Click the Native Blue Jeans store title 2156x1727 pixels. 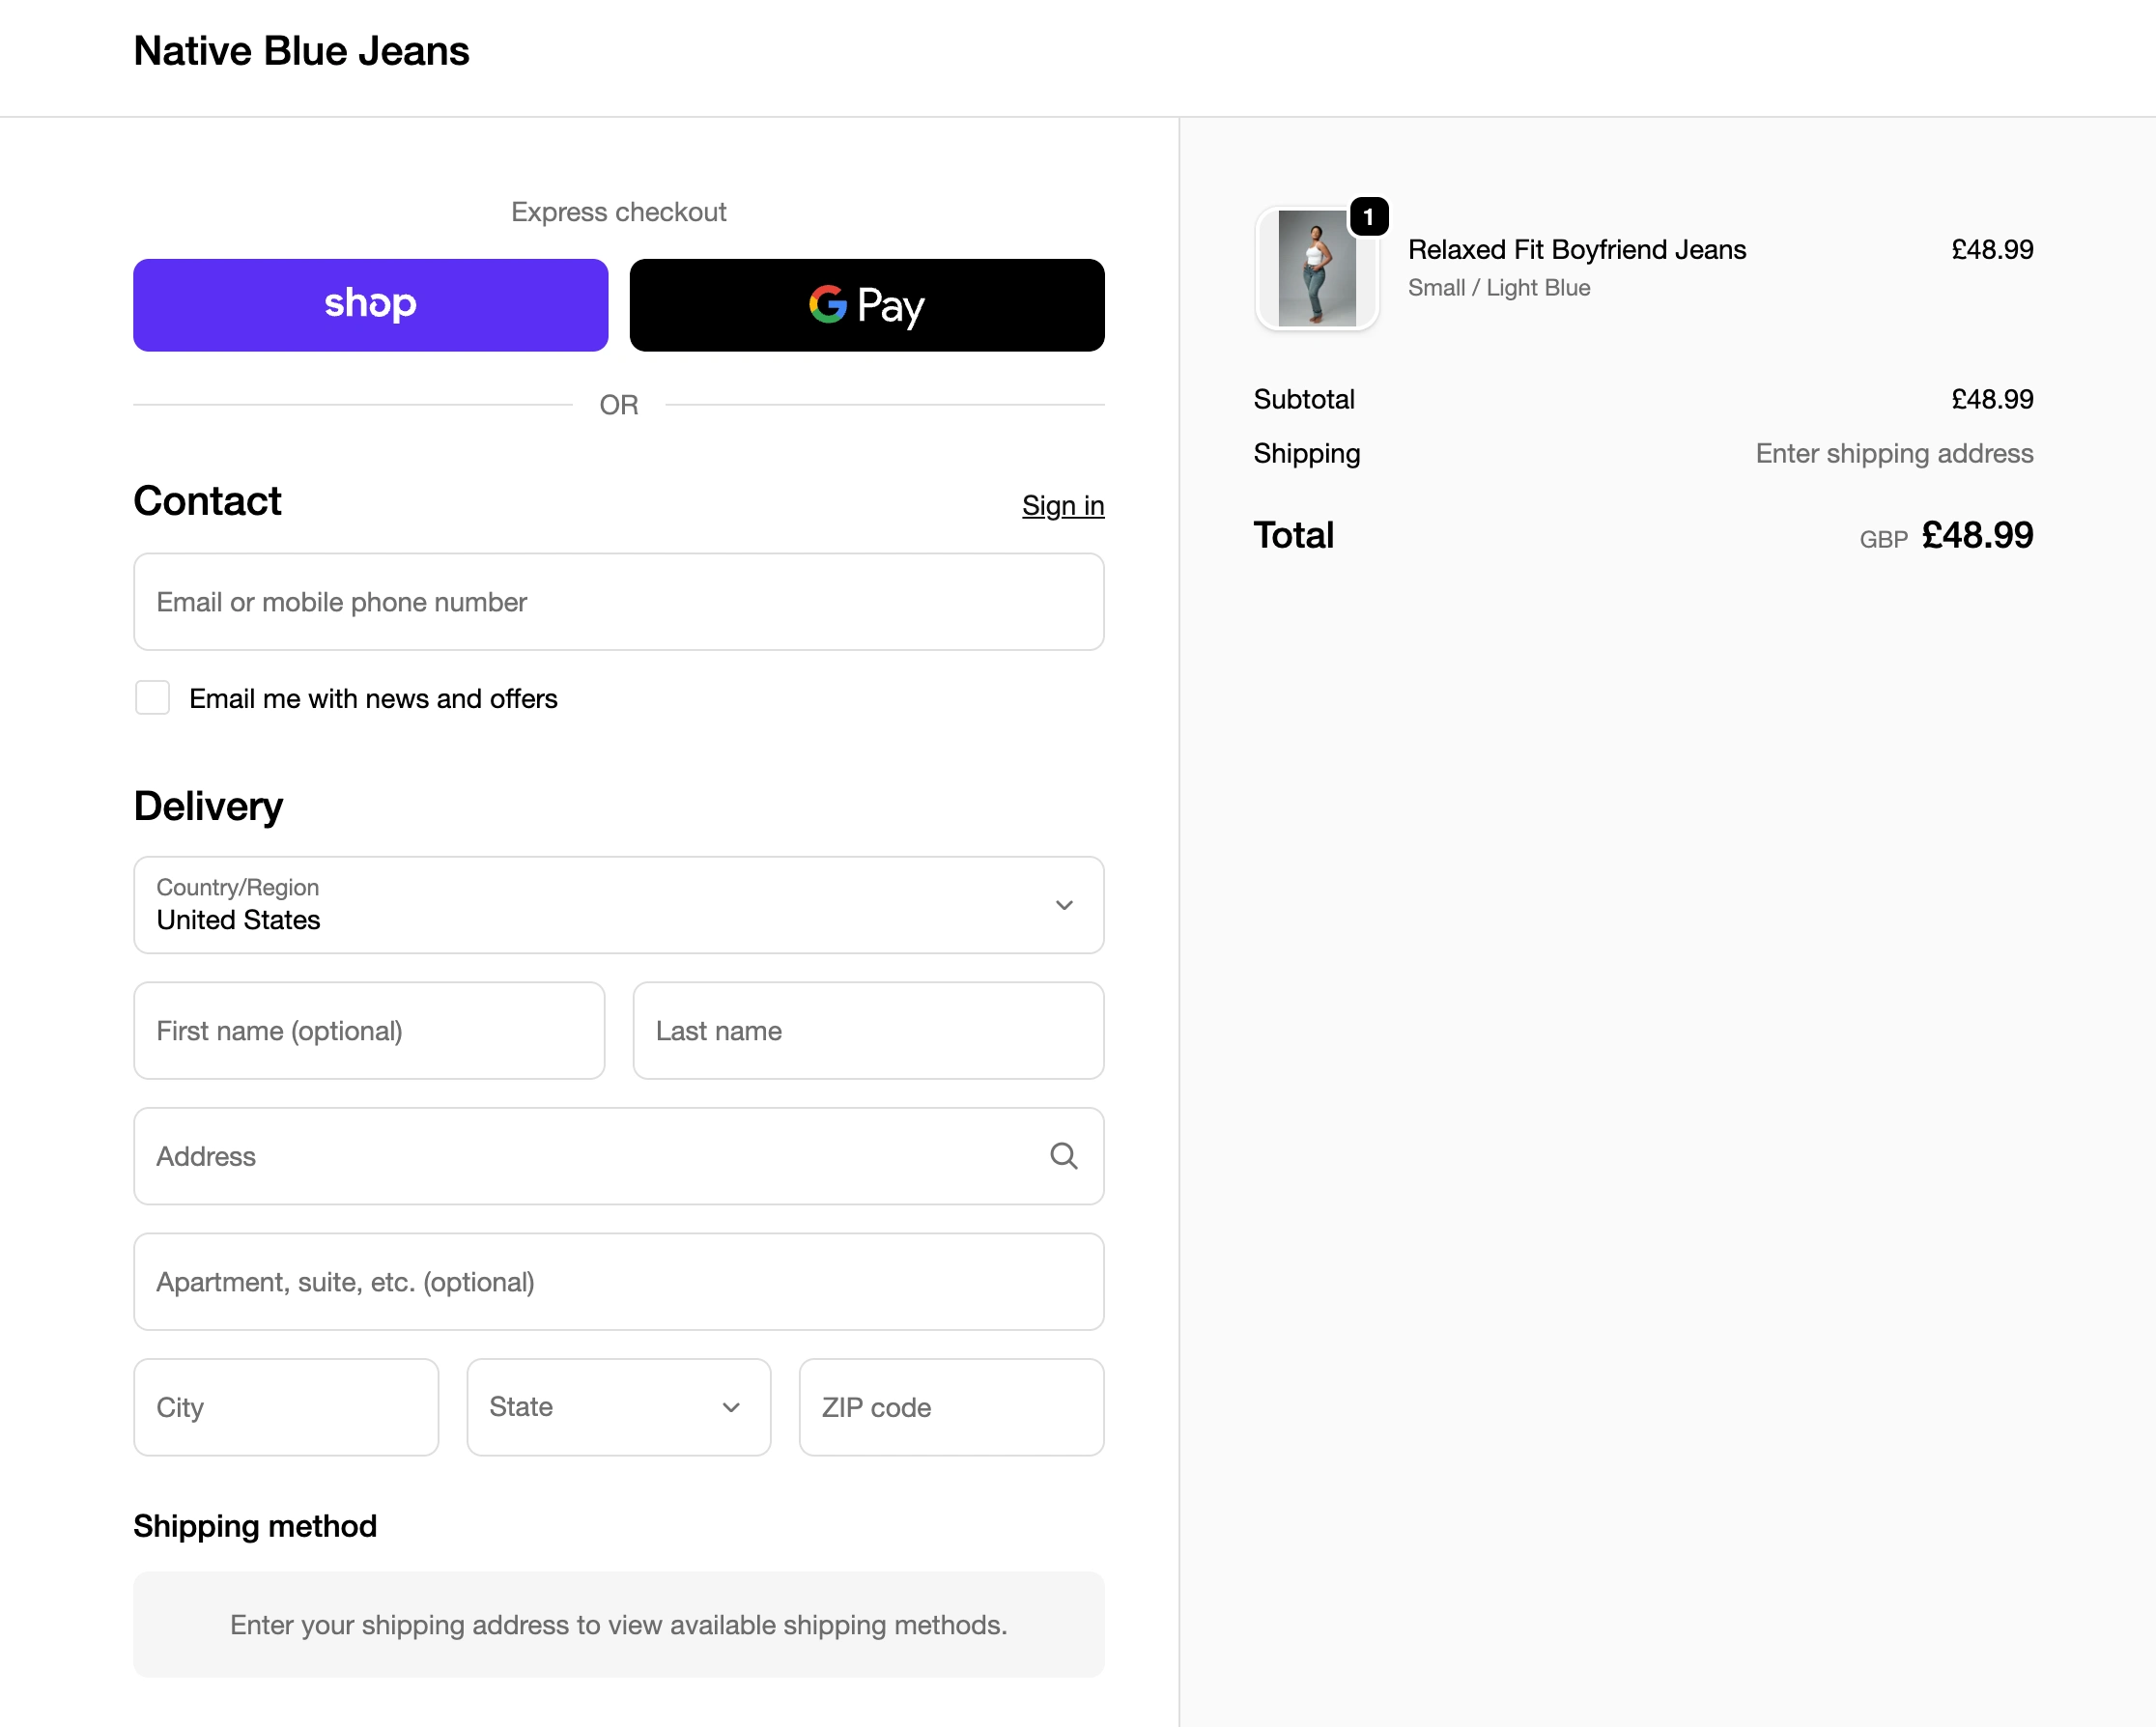point(301,51)
